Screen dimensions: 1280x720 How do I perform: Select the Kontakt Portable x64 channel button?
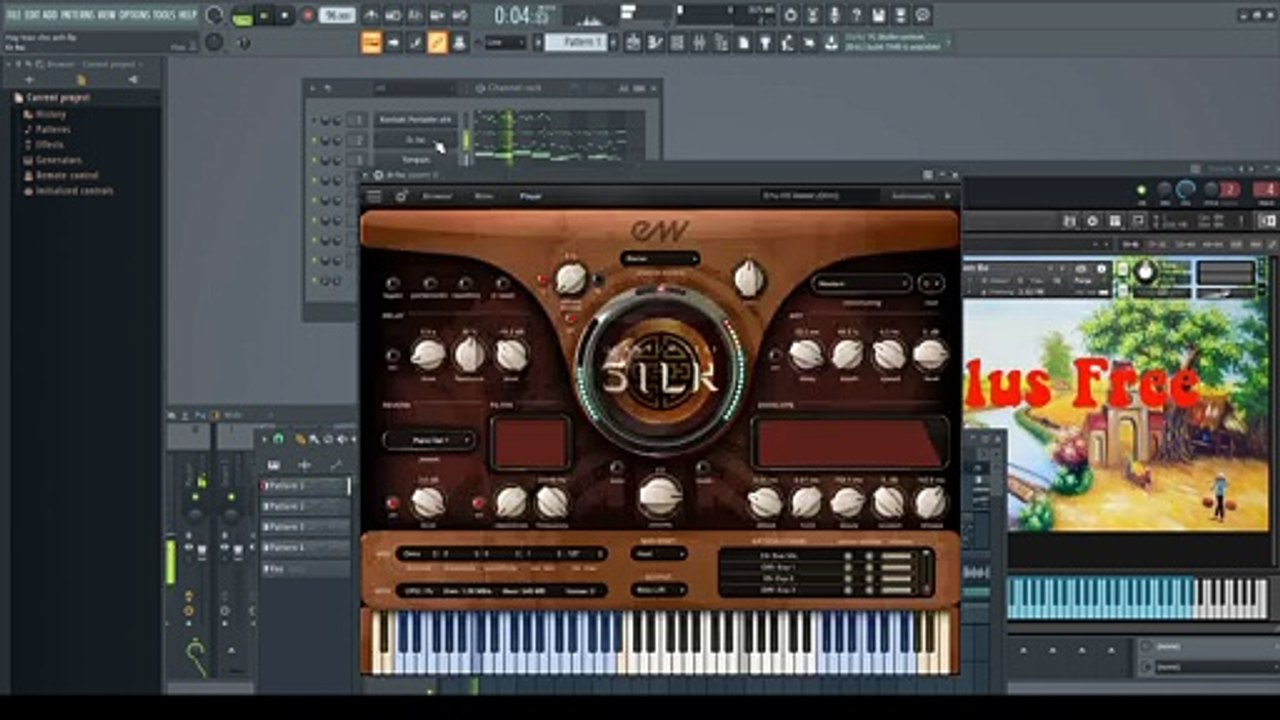click(415, 120)
